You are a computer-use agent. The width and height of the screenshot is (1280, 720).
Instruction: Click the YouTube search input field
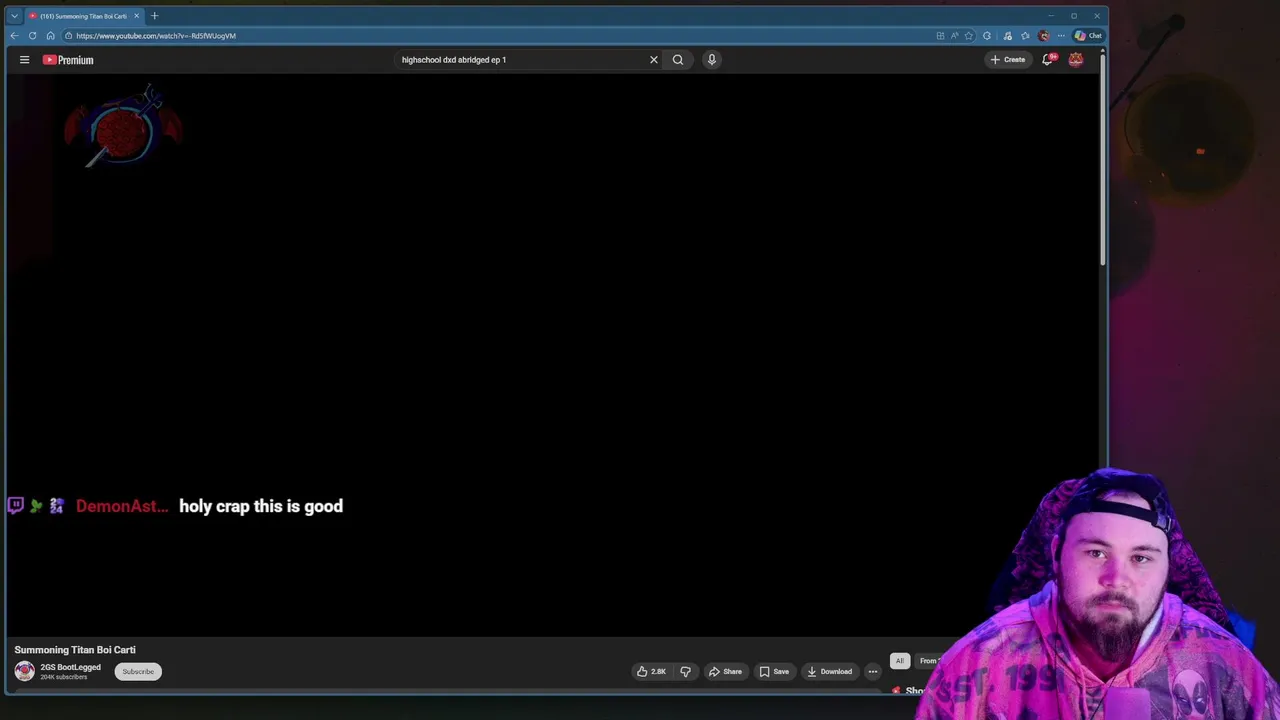click(520, 60)
